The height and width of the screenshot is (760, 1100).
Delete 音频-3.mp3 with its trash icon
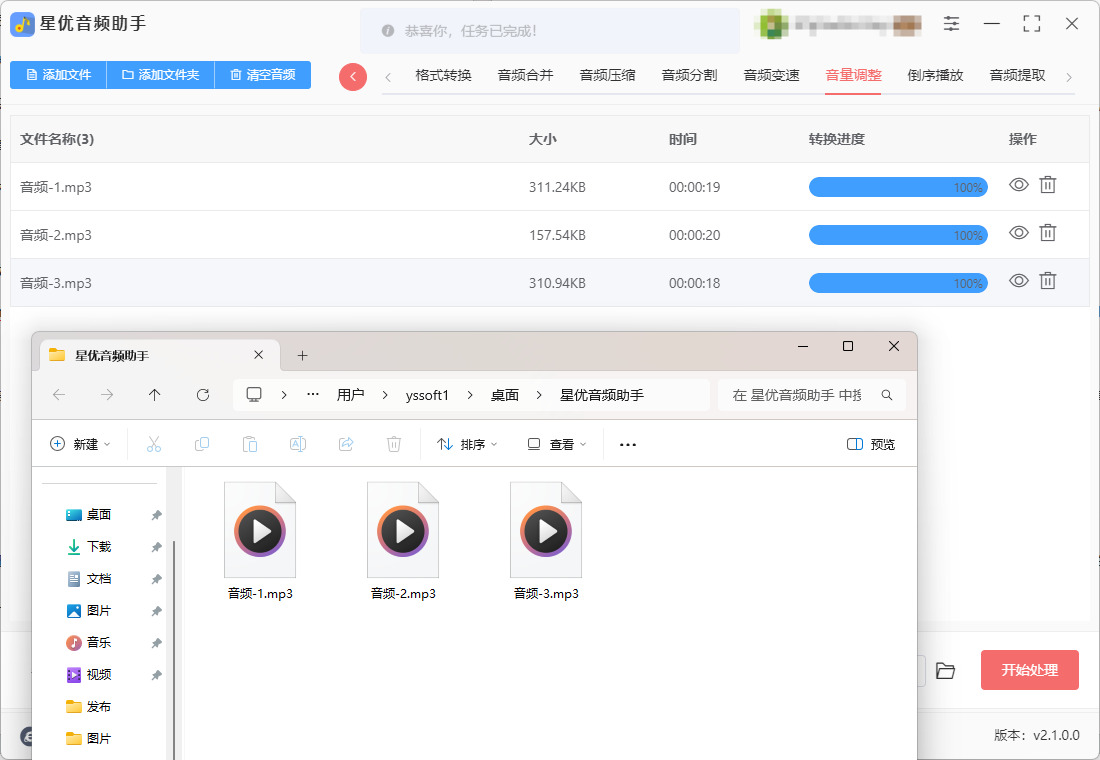[x=1047, y=281]
